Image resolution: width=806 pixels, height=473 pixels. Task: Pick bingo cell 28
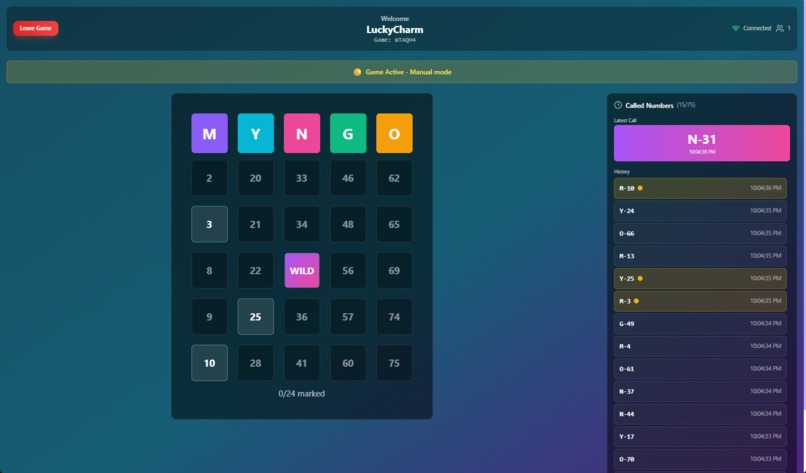[255, 363]
